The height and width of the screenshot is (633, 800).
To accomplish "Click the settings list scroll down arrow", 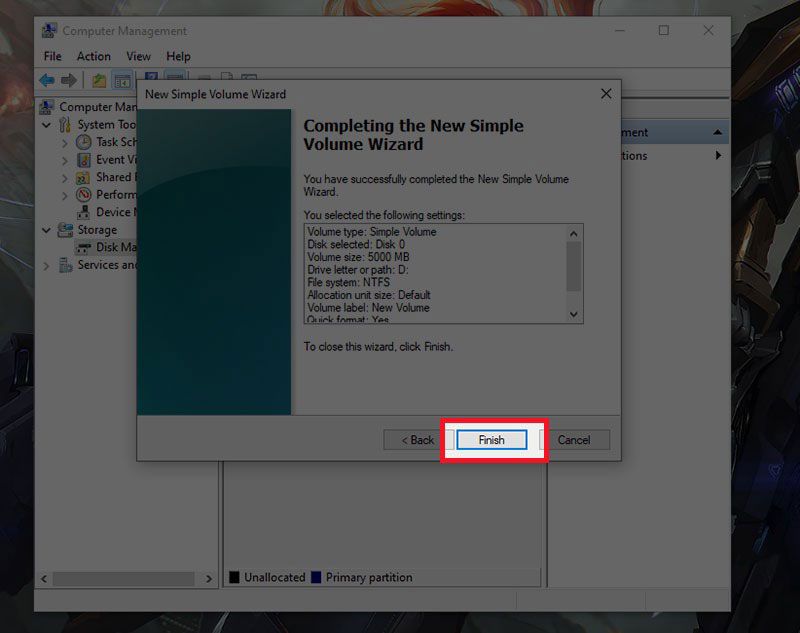I will click(573, 314).
